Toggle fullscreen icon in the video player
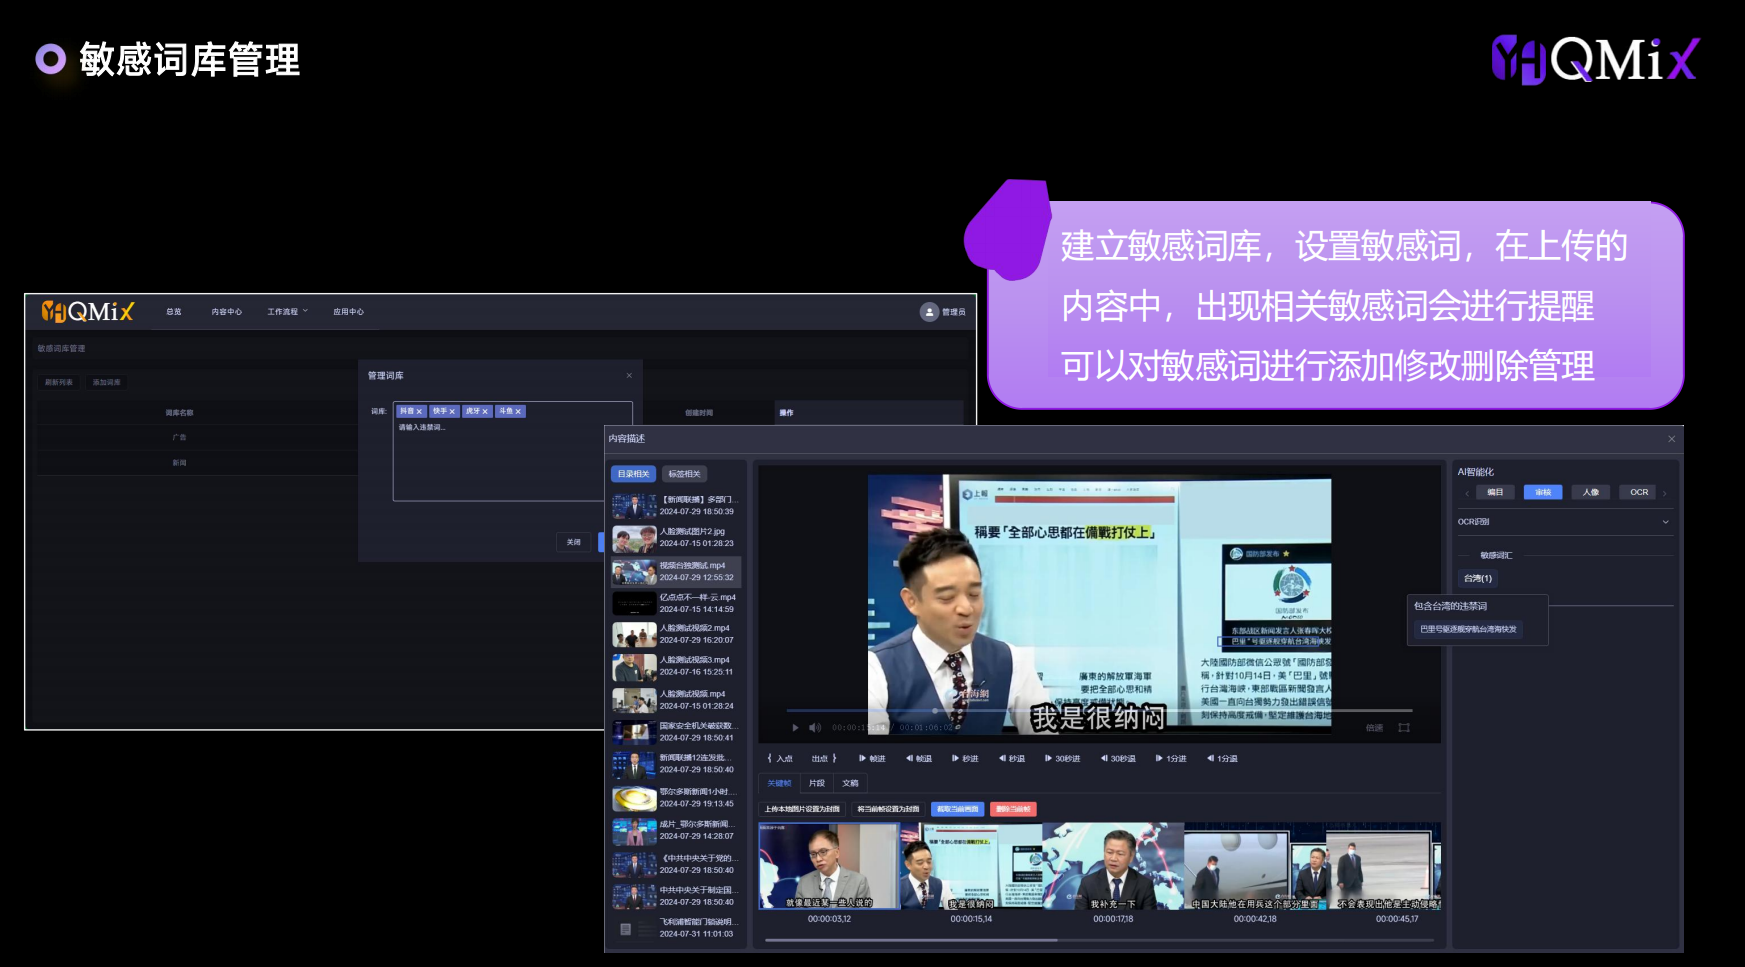This screenshot has height=967, width=1745. point(1404,727)
